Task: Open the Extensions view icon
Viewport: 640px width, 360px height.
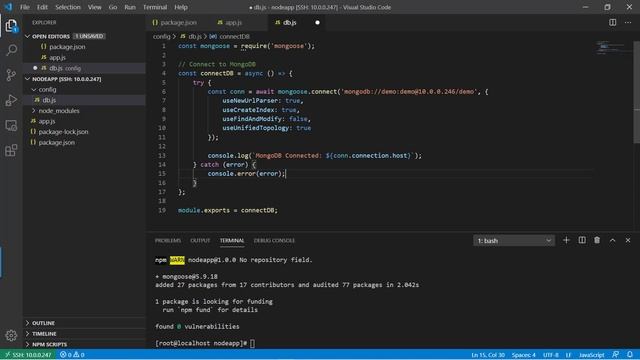Action: pos(11,151)
